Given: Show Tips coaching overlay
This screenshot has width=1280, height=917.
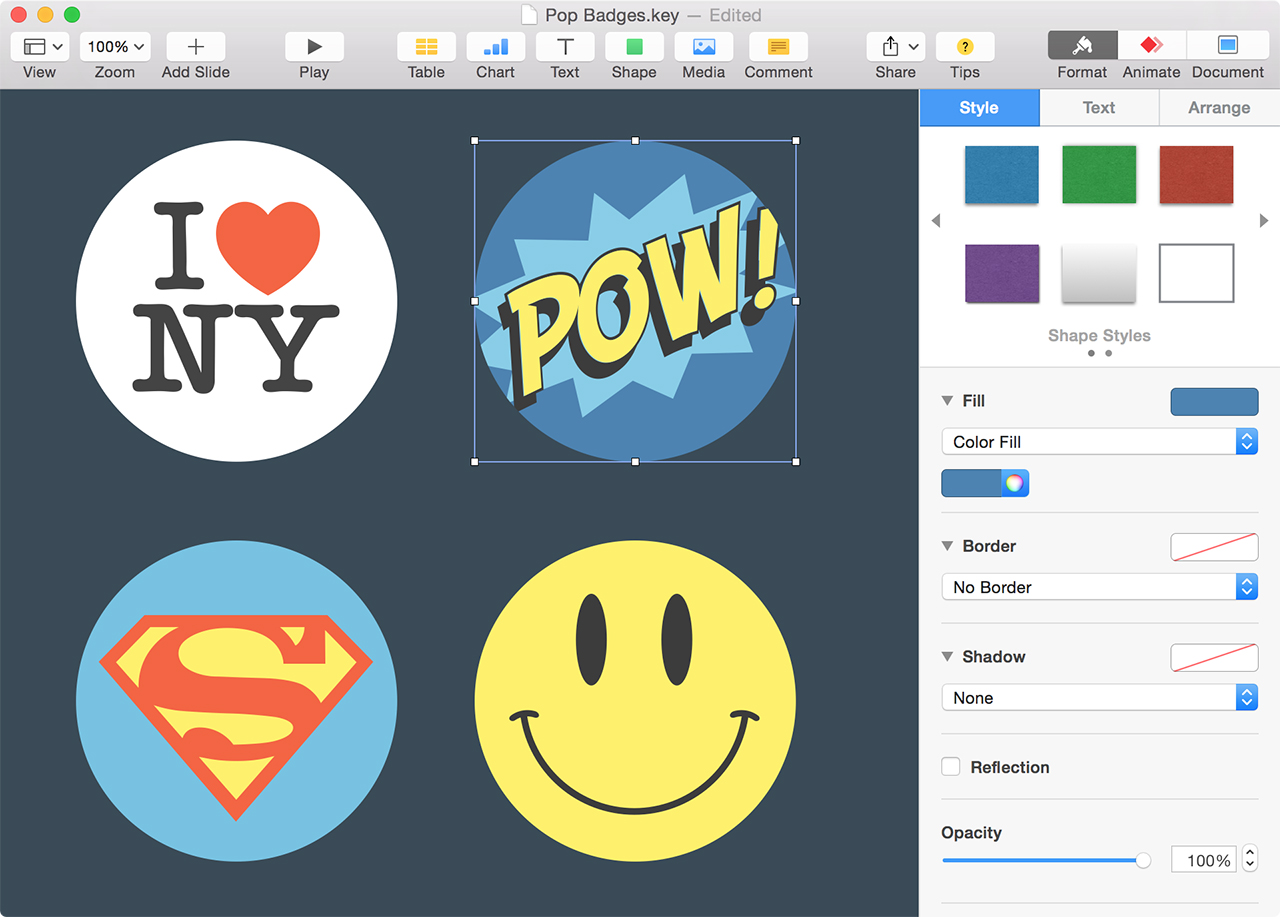Looking at the screenshot, I should tap(965, 47).
